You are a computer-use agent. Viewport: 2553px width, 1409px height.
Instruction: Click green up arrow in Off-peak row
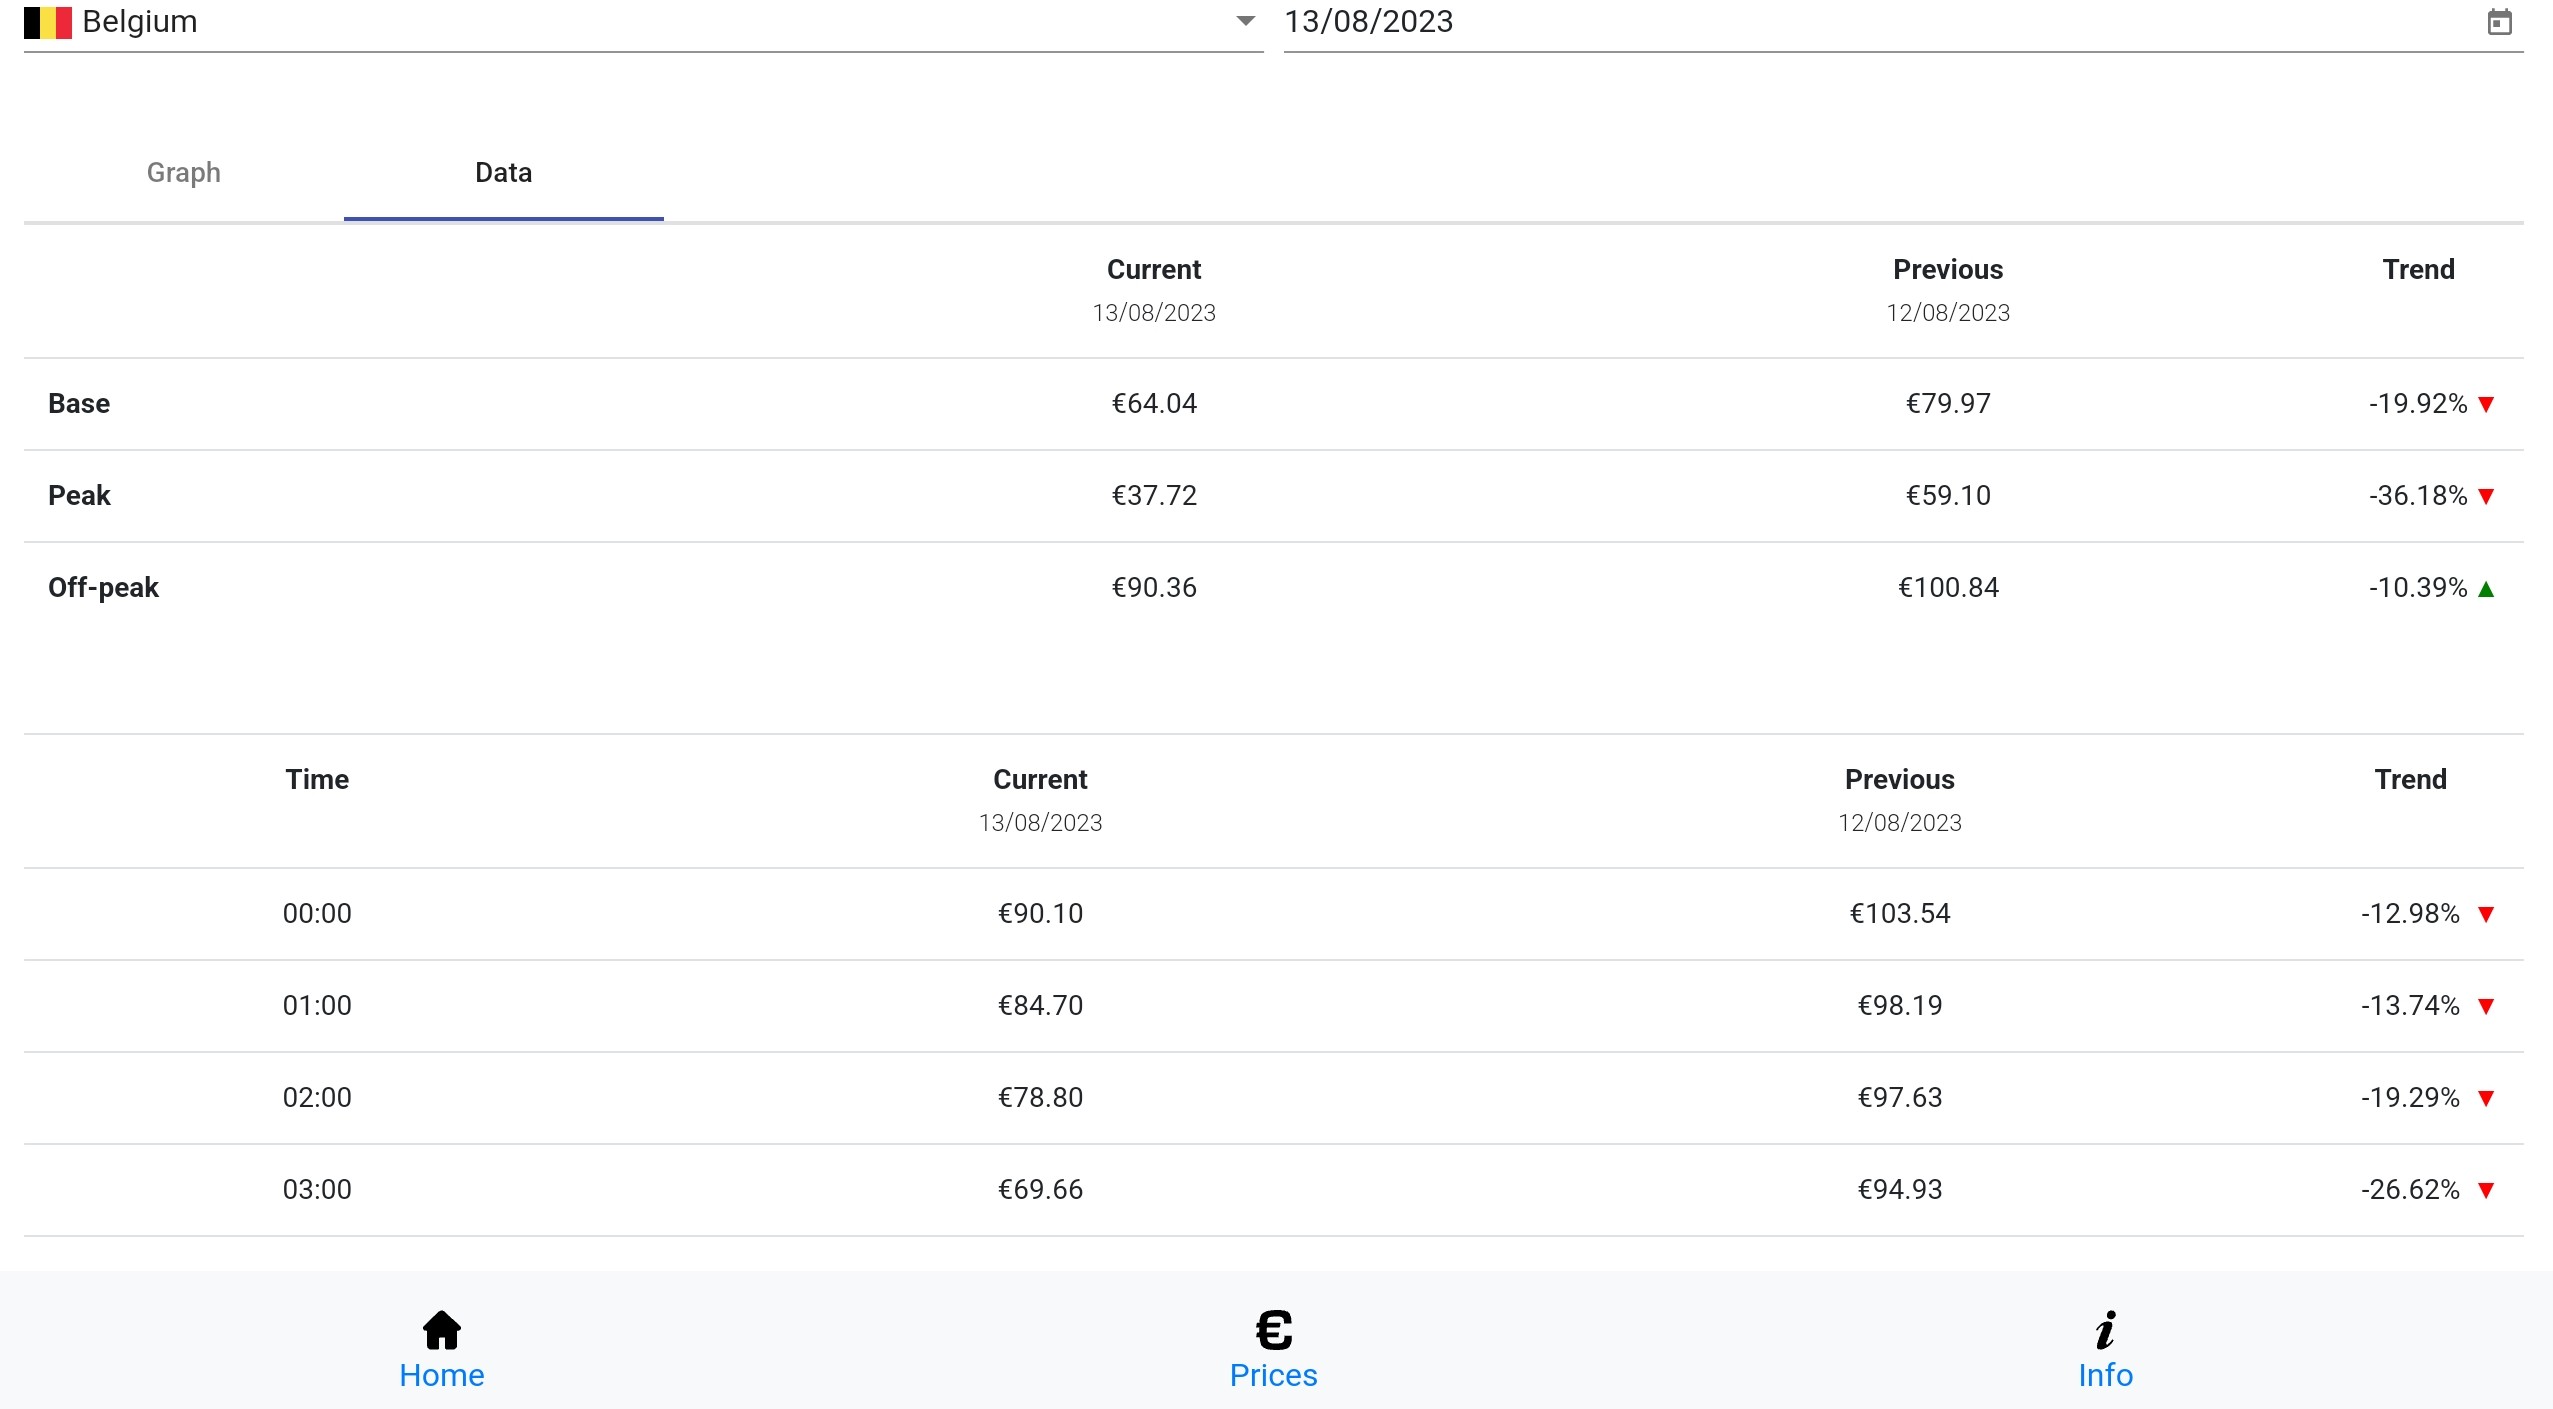tap(2487, 589)
